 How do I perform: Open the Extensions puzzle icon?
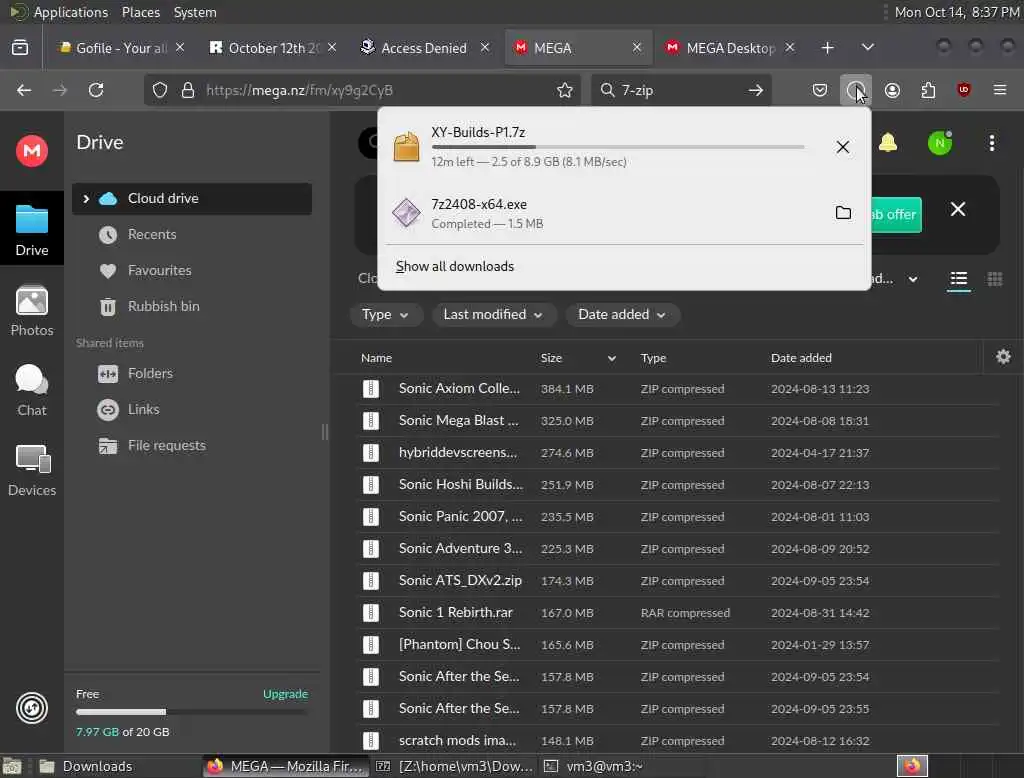pyautogui.click(x=928, y=90)
